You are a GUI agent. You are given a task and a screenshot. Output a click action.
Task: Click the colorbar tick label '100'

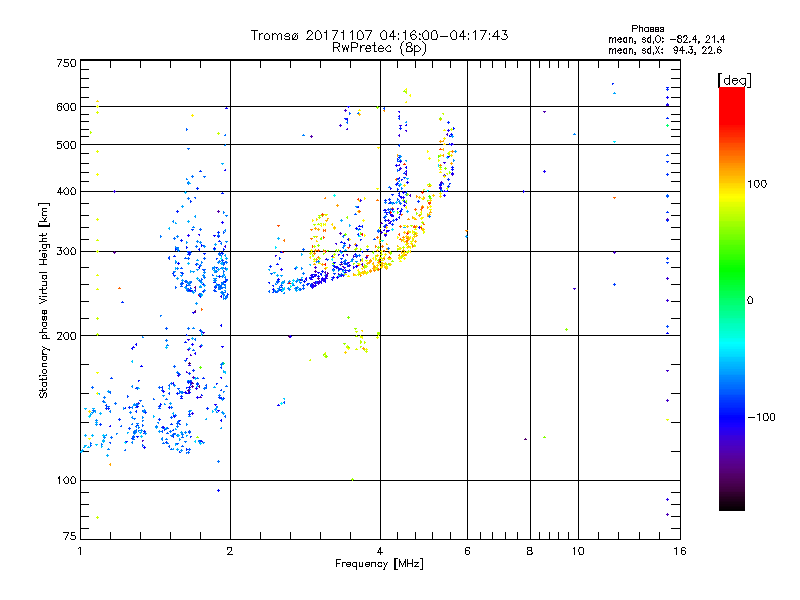point(757,184)
